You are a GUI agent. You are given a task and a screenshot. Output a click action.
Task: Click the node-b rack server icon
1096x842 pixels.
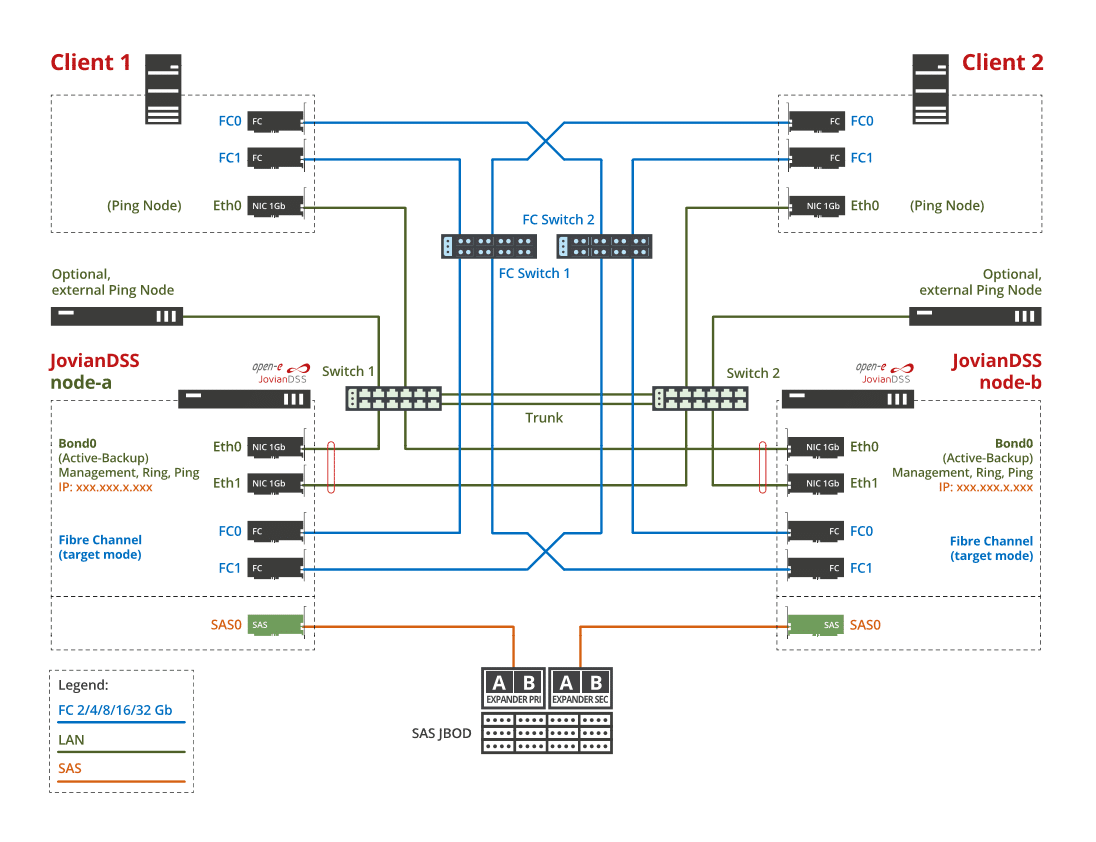pyautogui.click(x=848, y=399)
